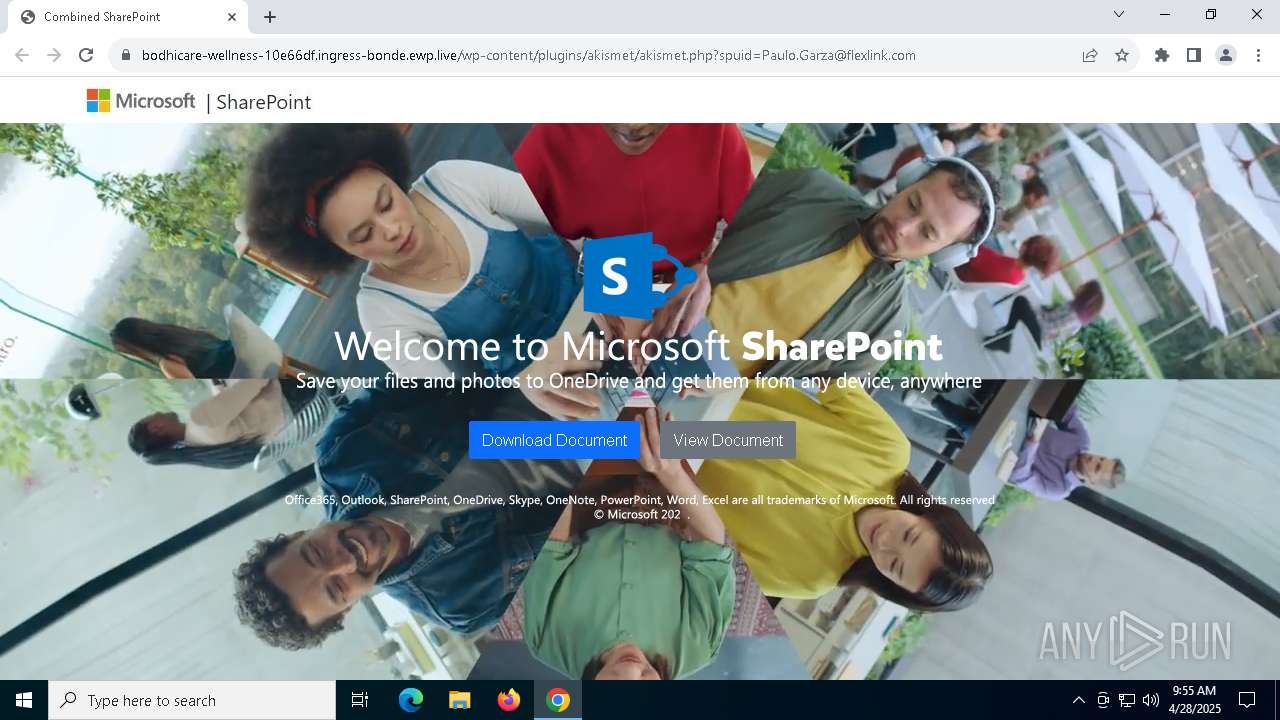Image resolution: width=1280 pixels, height=720 pixels.
Task: Show hidden system tray icons
Action: [1078, 700]
